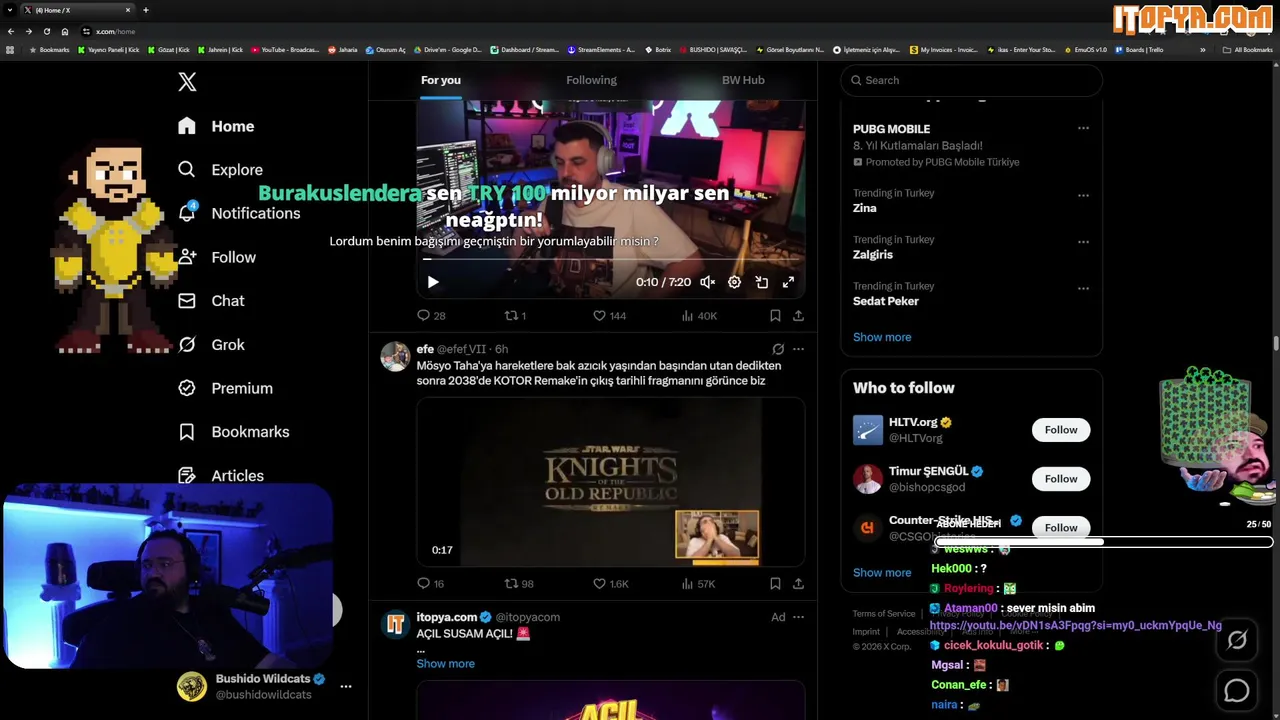
Task: Open the All Bookmarks folder
Action: (x=1248, y=49)
